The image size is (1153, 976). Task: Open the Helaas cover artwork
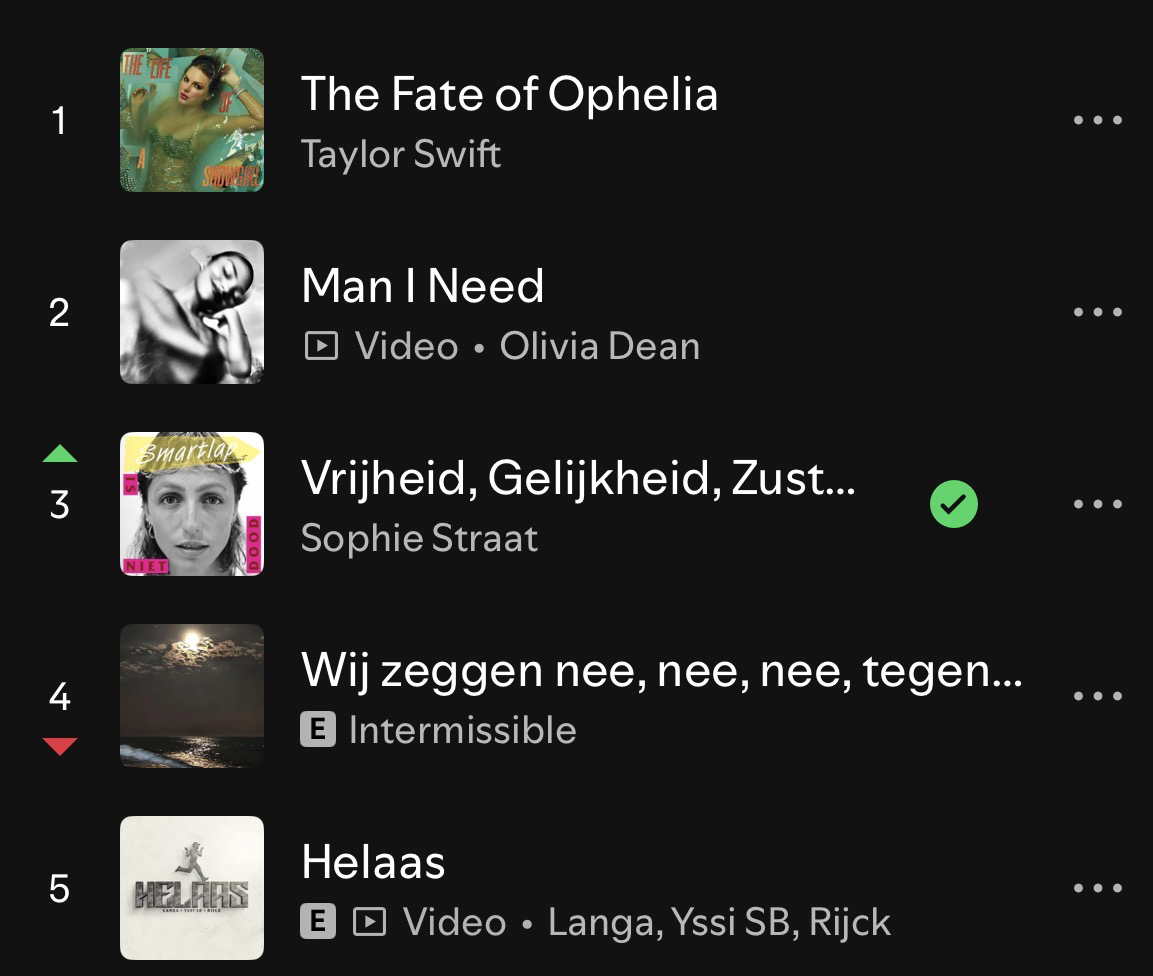pos(192,888)
